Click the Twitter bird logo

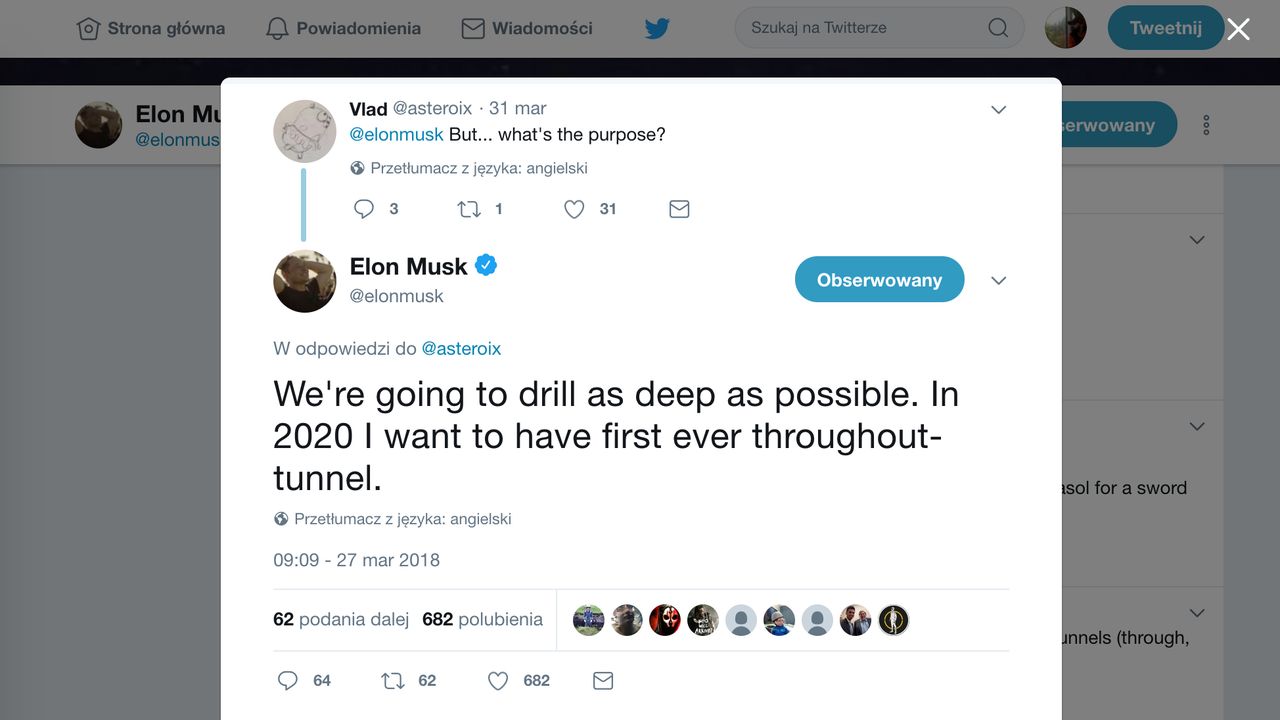(657, 29)
